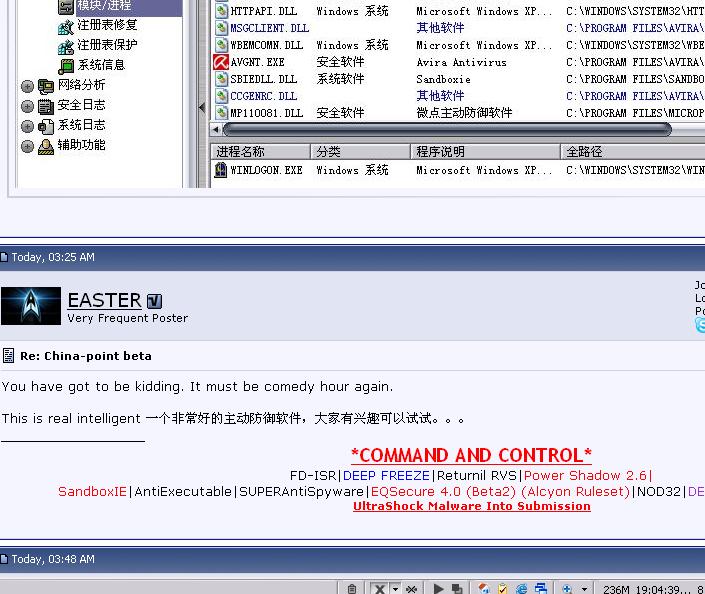705x594 pixels.
Task: Open the EASTER username profile link
Action: 104,300
